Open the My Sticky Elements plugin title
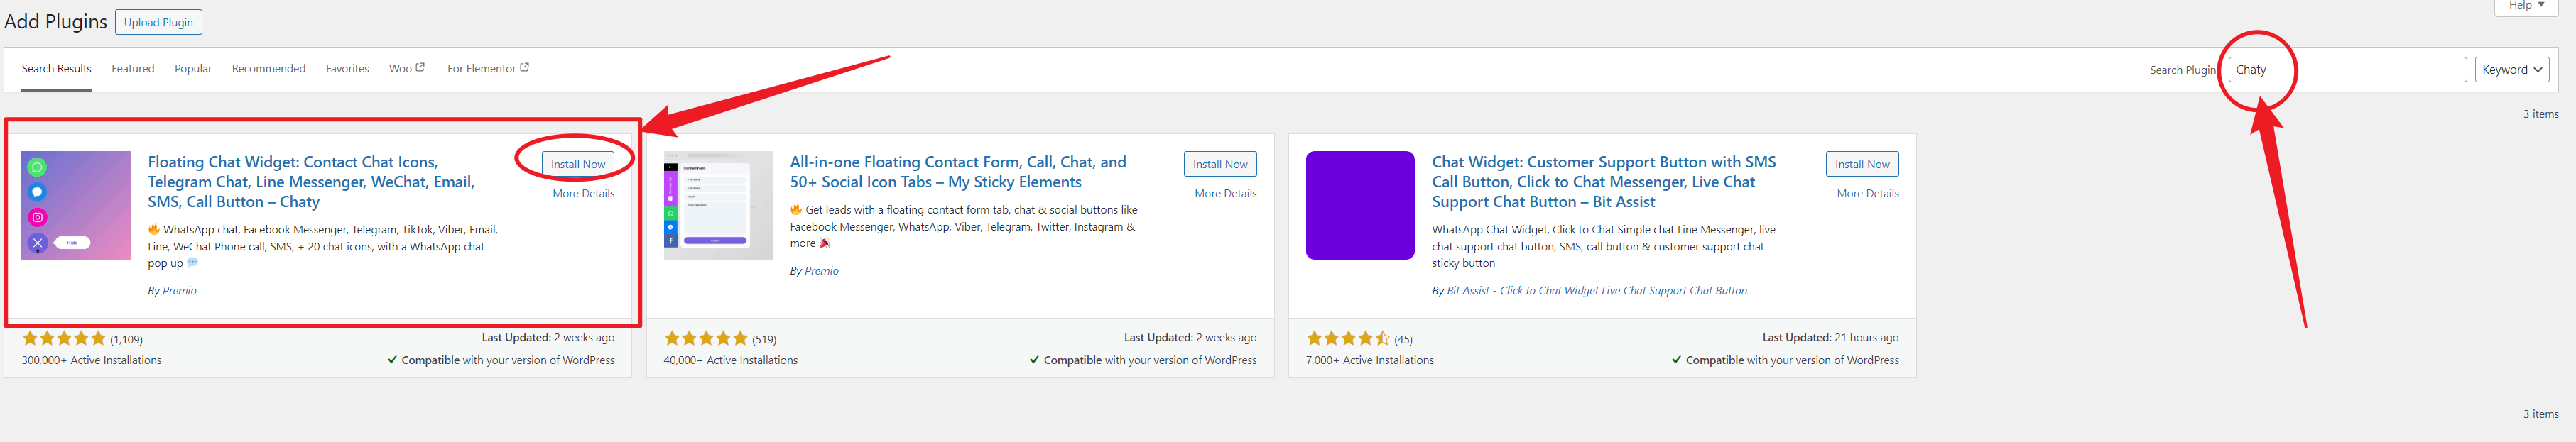This screenshot has height=442, width=2576. (958, 172)
